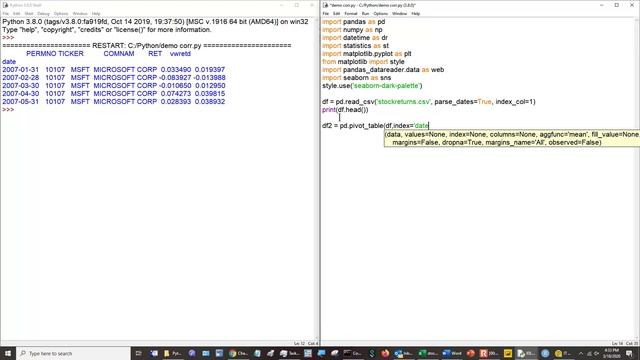
Task: Click the Python Shell window title icon
Action: point(5,5)
